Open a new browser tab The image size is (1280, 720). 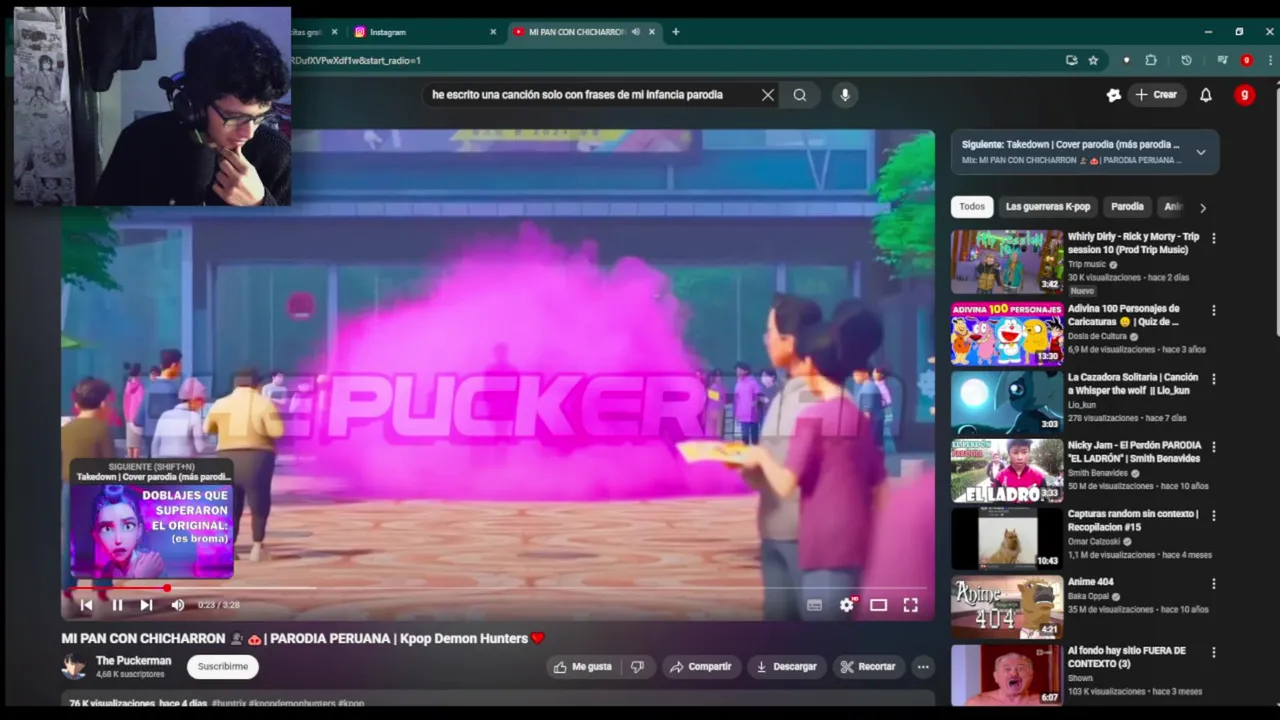676,32
